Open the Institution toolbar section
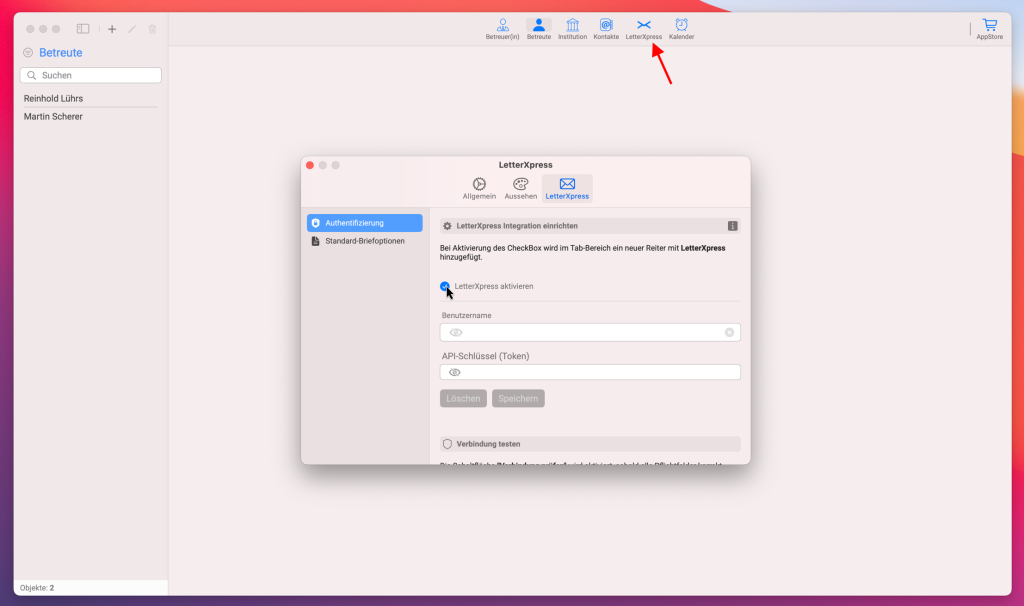 click(572, 29)
